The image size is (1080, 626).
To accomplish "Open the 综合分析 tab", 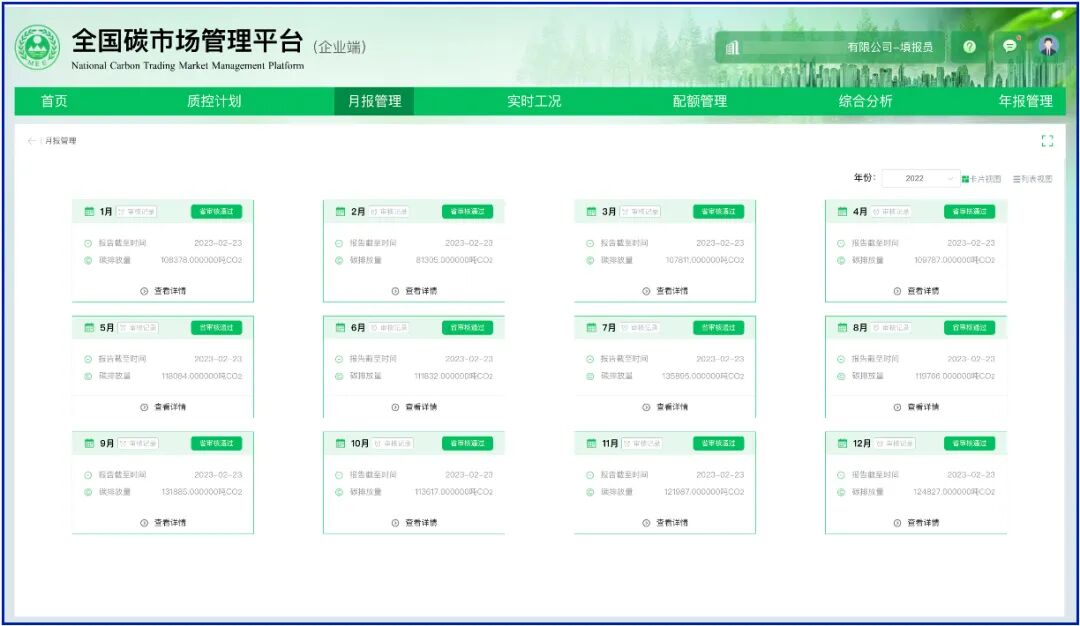I will pos(865,101).
